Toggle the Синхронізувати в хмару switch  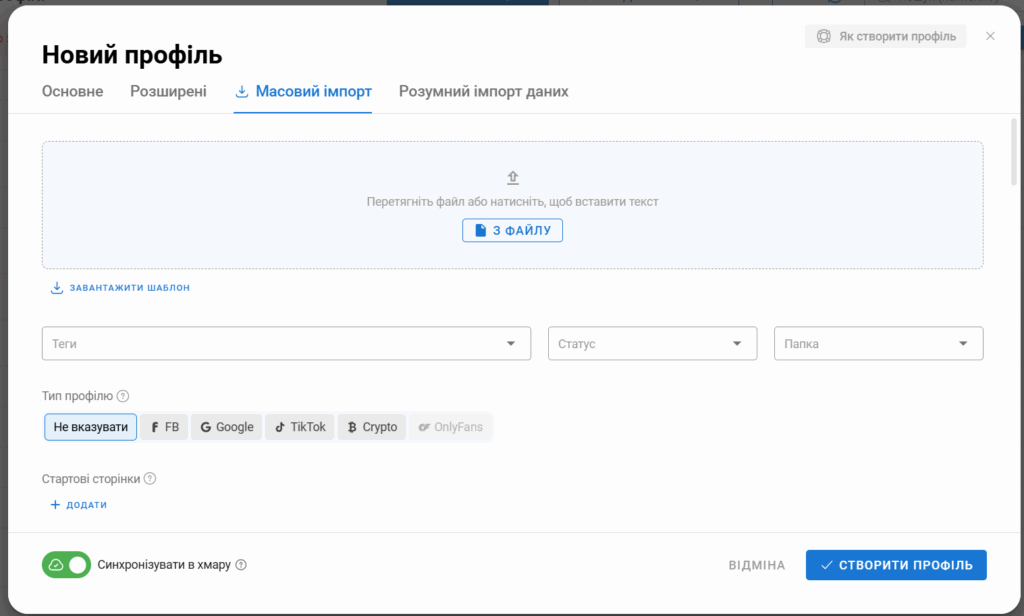(66, 565)
